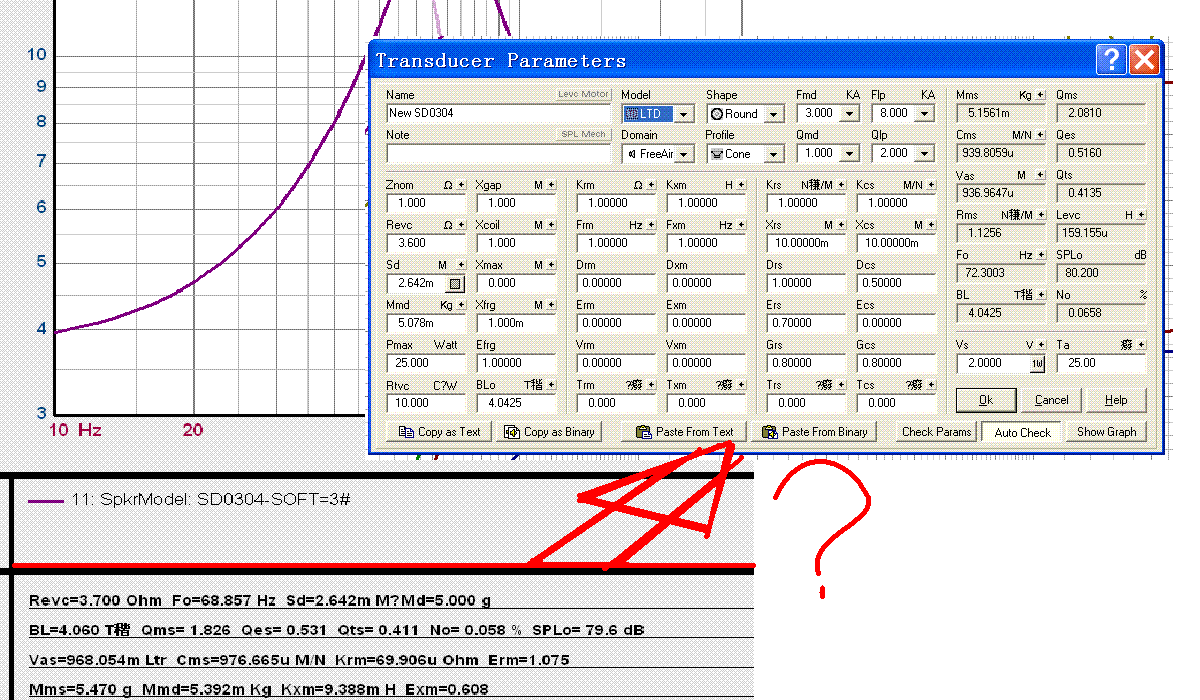Click the Hz unit button beside Fxm
The height and width of the screenshot is (700, 1200).
pyautogui.click(x=742, y=225)
